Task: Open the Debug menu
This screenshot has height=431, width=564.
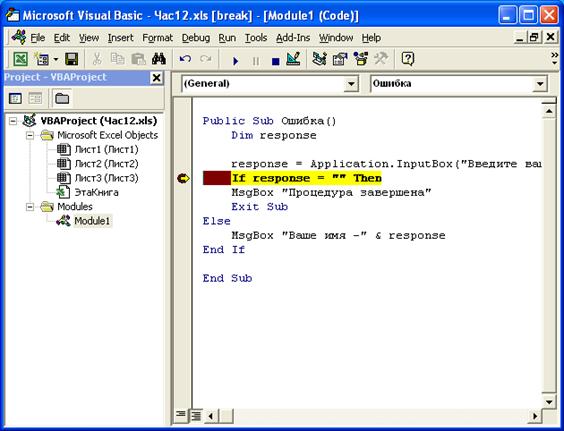Action: [x=196, y=38]
